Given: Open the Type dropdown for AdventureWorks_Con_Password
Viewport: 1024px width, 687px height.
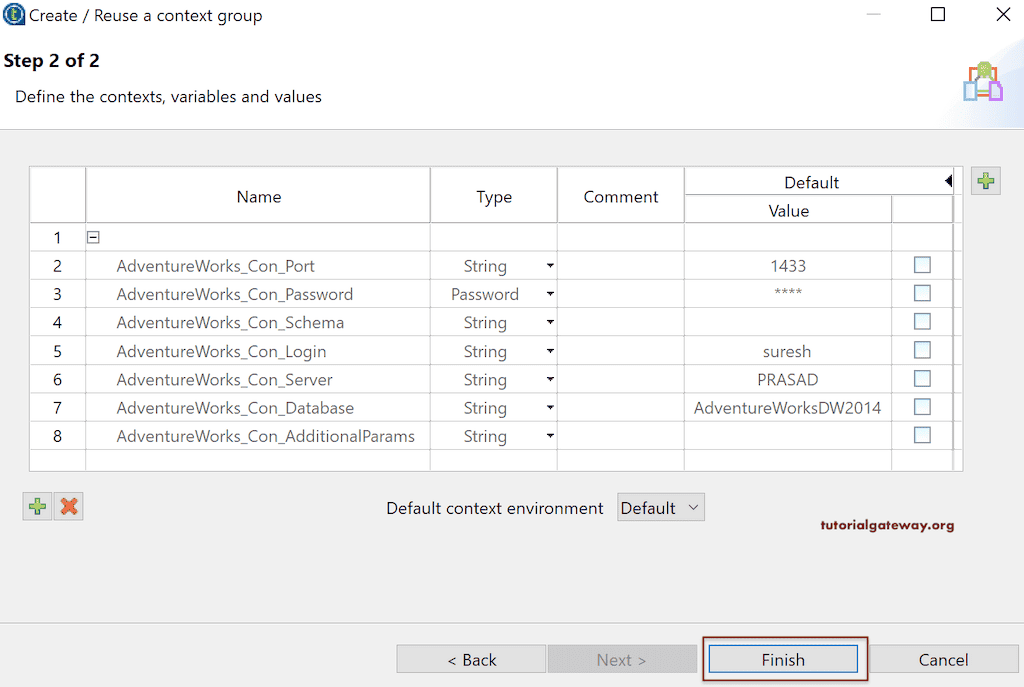Looking at the screenshot, I should pos(549,294).
